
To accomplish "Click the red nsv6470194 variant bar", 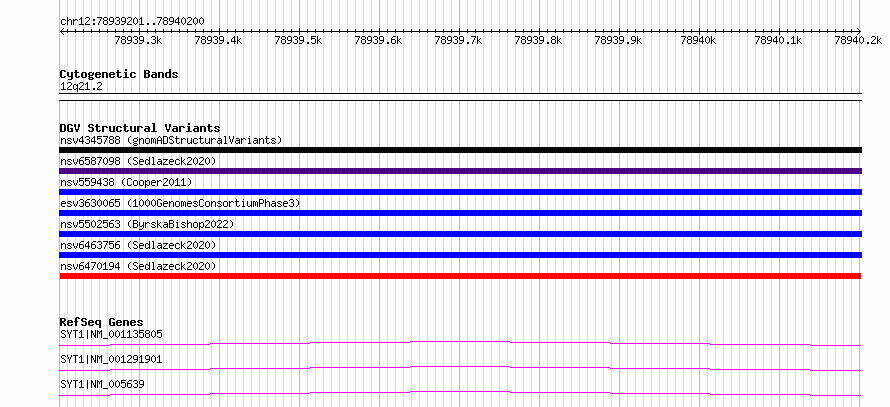I will coord(460,276).
